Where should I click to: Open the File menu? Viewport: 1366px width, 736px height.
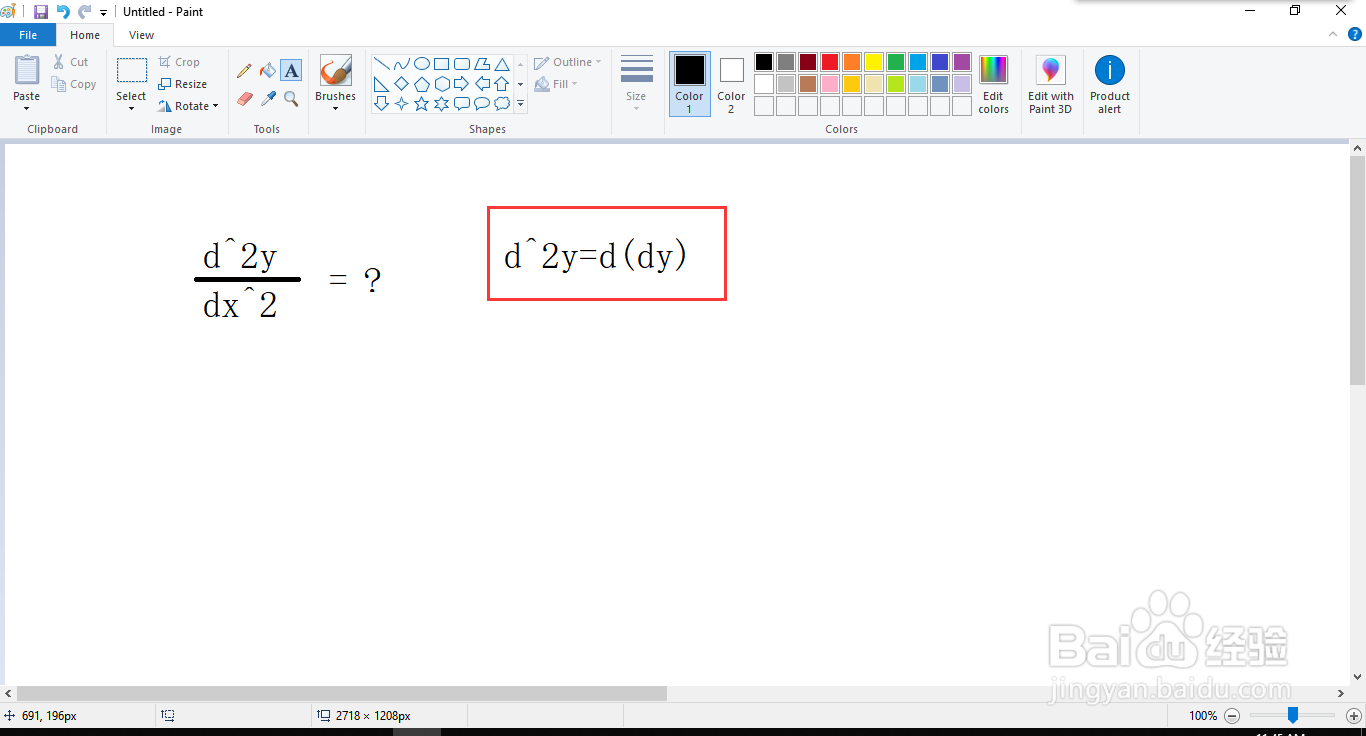(x=28, y=34)
